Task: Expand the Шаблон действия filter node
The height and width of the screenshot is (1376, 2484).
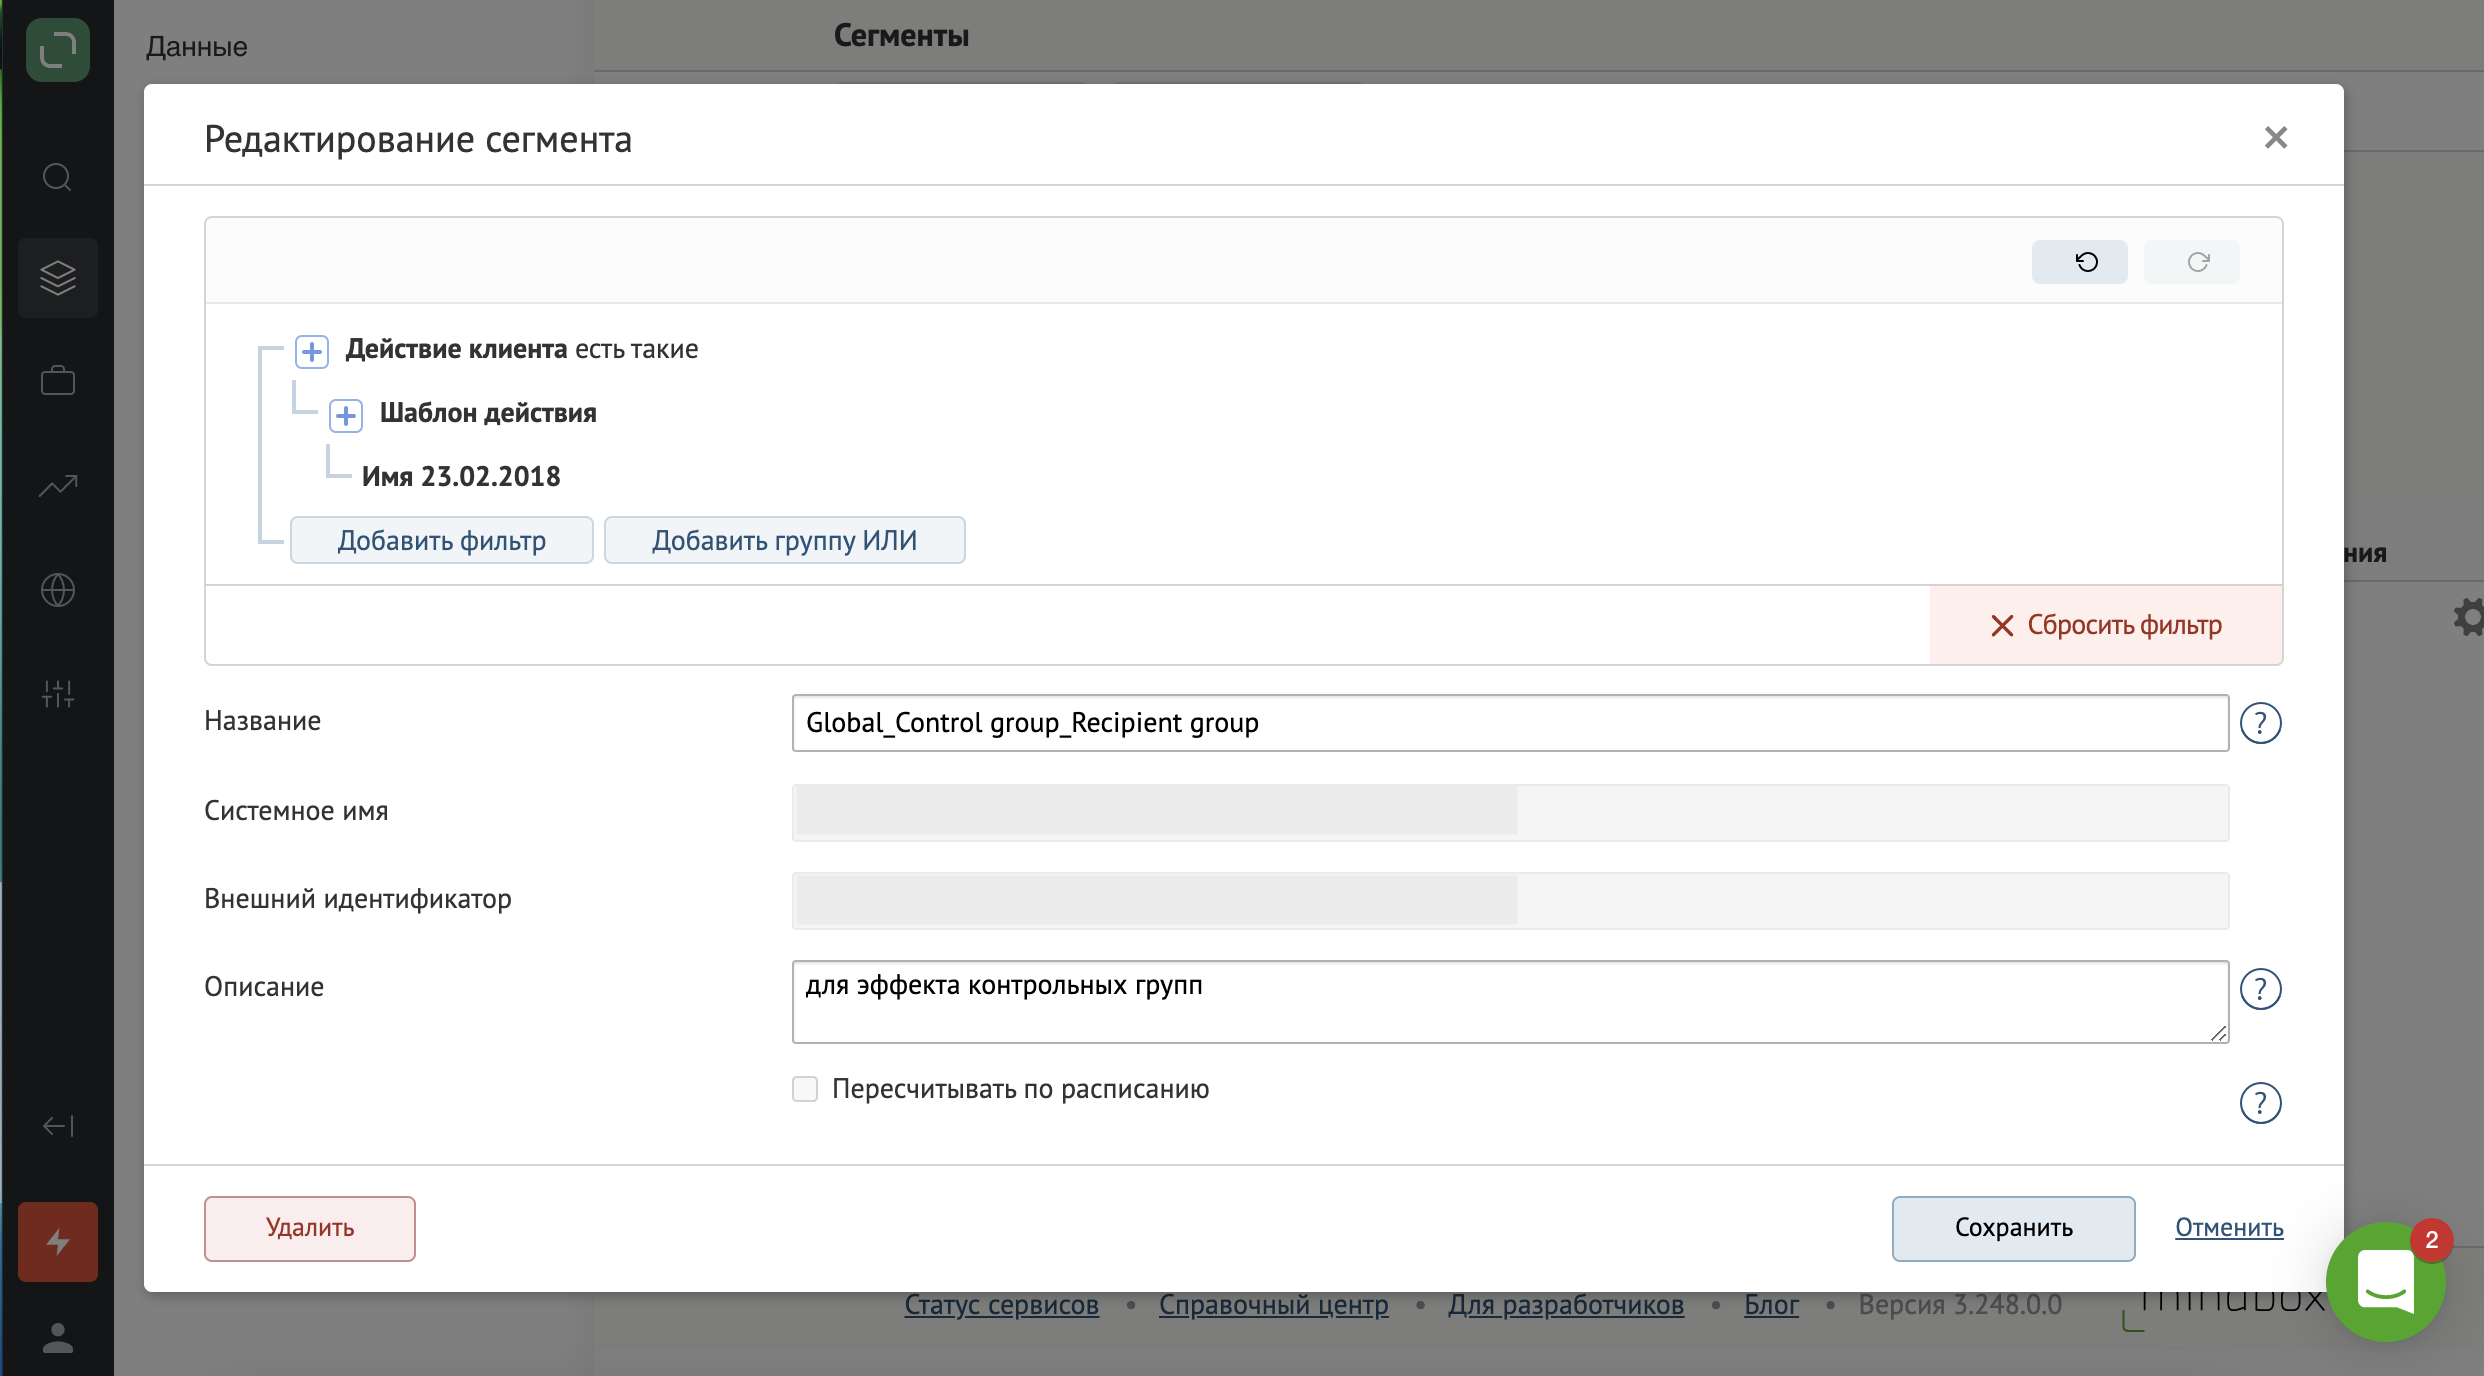Action: point(346,415)
